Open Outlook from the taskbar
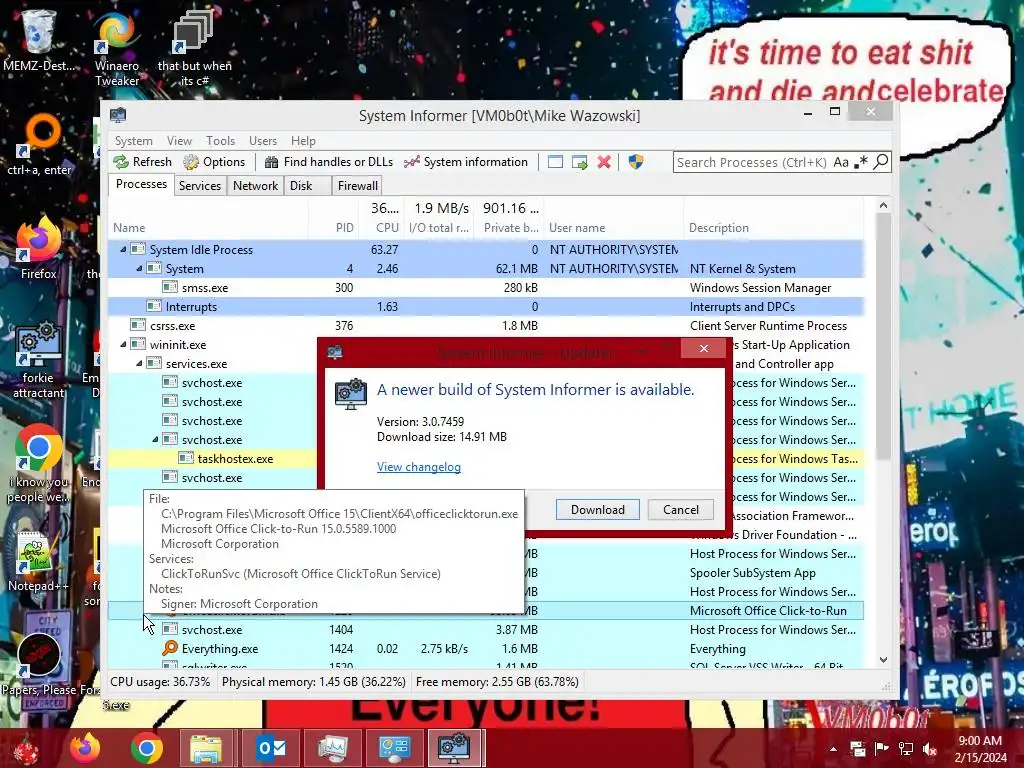 [271, 748]
